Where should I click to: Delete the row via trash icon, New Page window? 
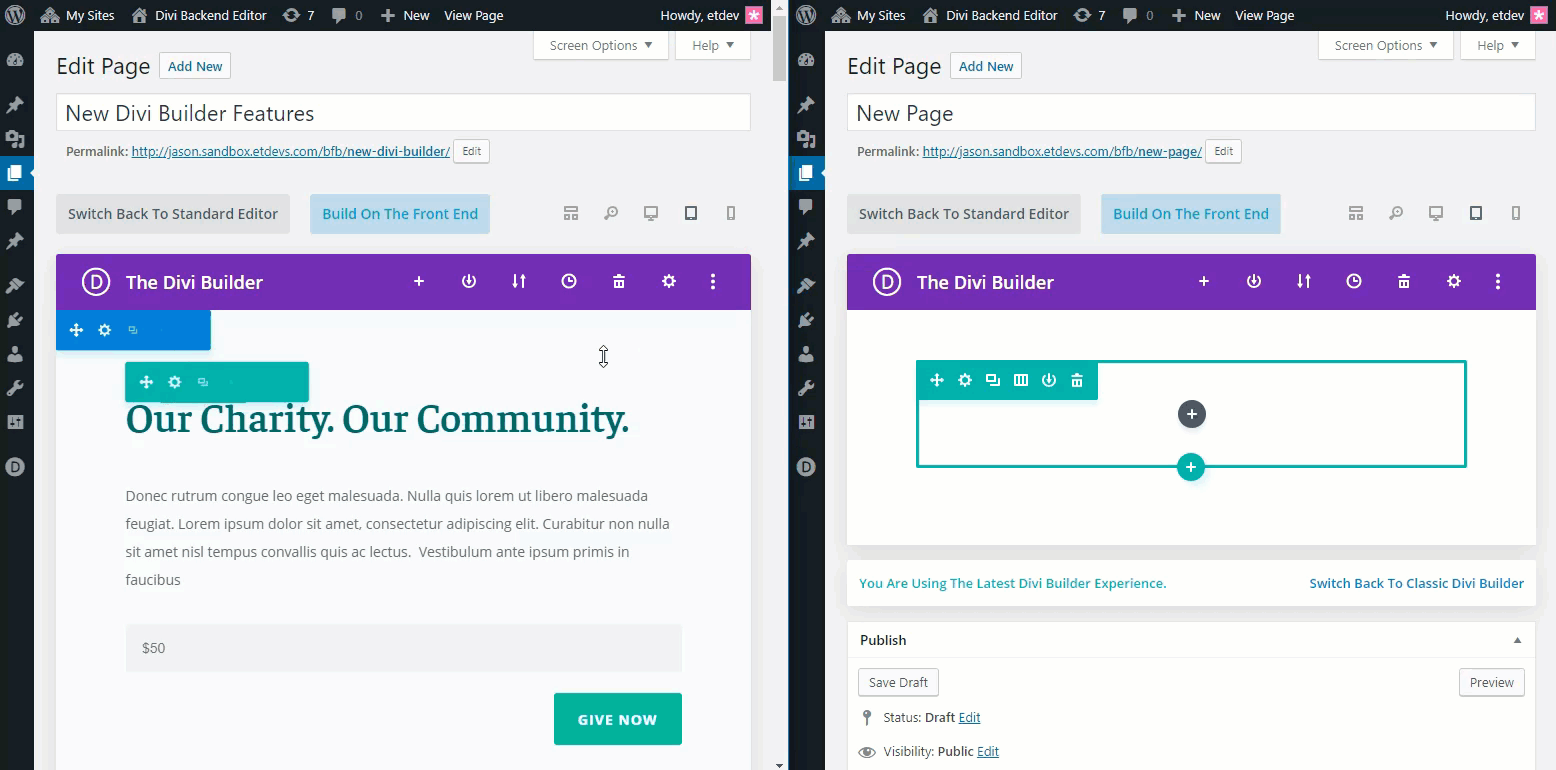tap(1077, 380)
